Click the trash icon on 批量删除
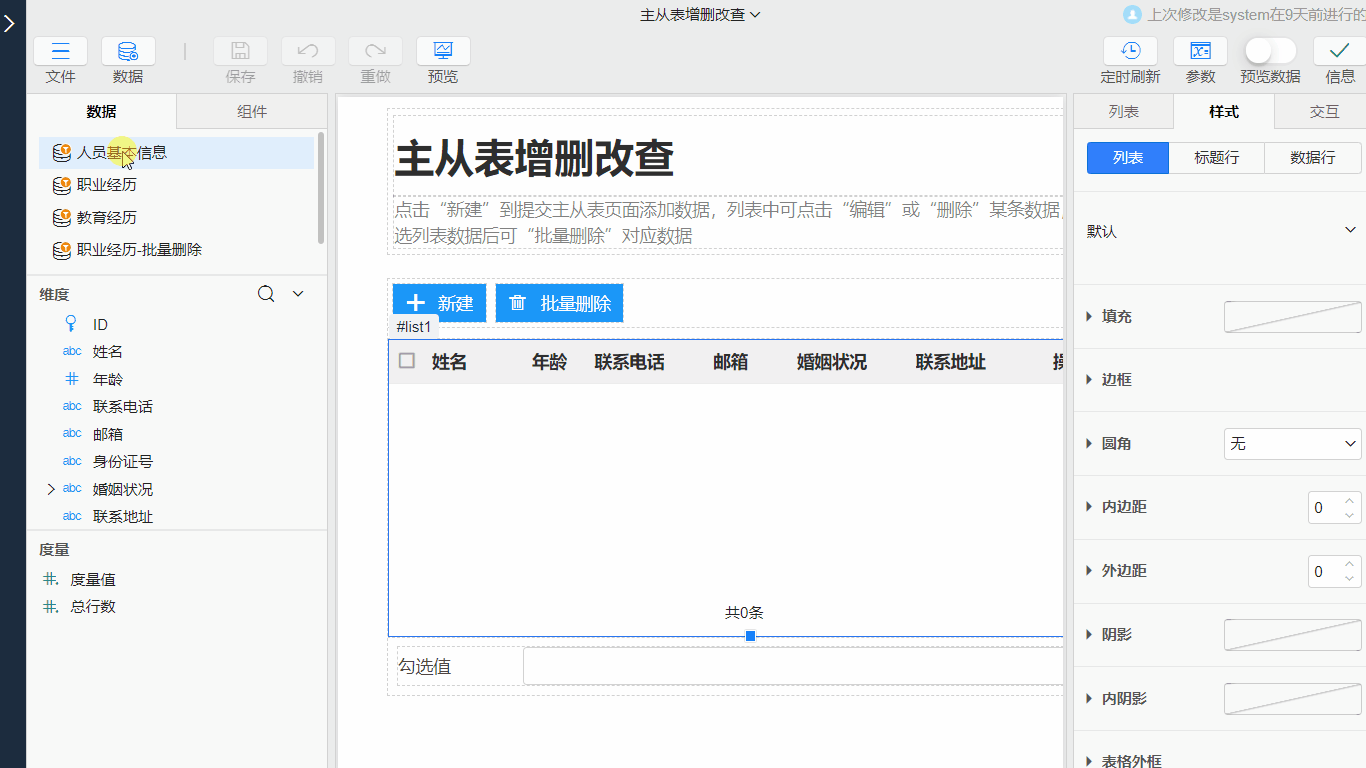 tap(517, 303)
